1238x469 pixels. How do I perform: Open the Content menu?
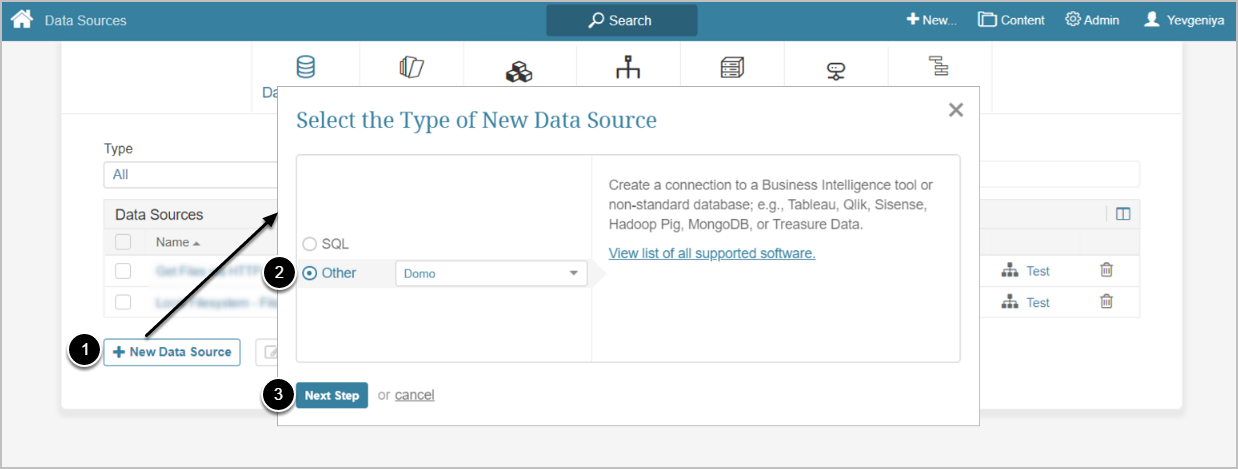[1011, 20]
